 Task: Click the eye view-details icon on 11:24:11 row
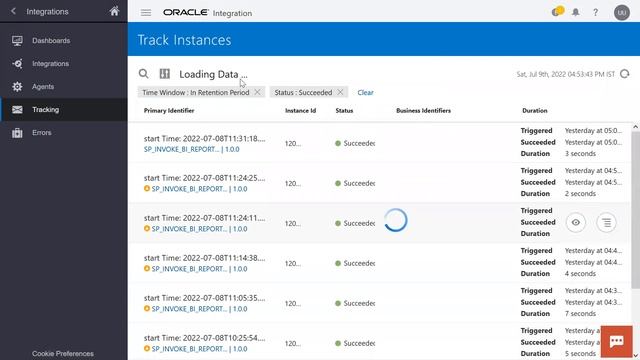pos(576,222)
